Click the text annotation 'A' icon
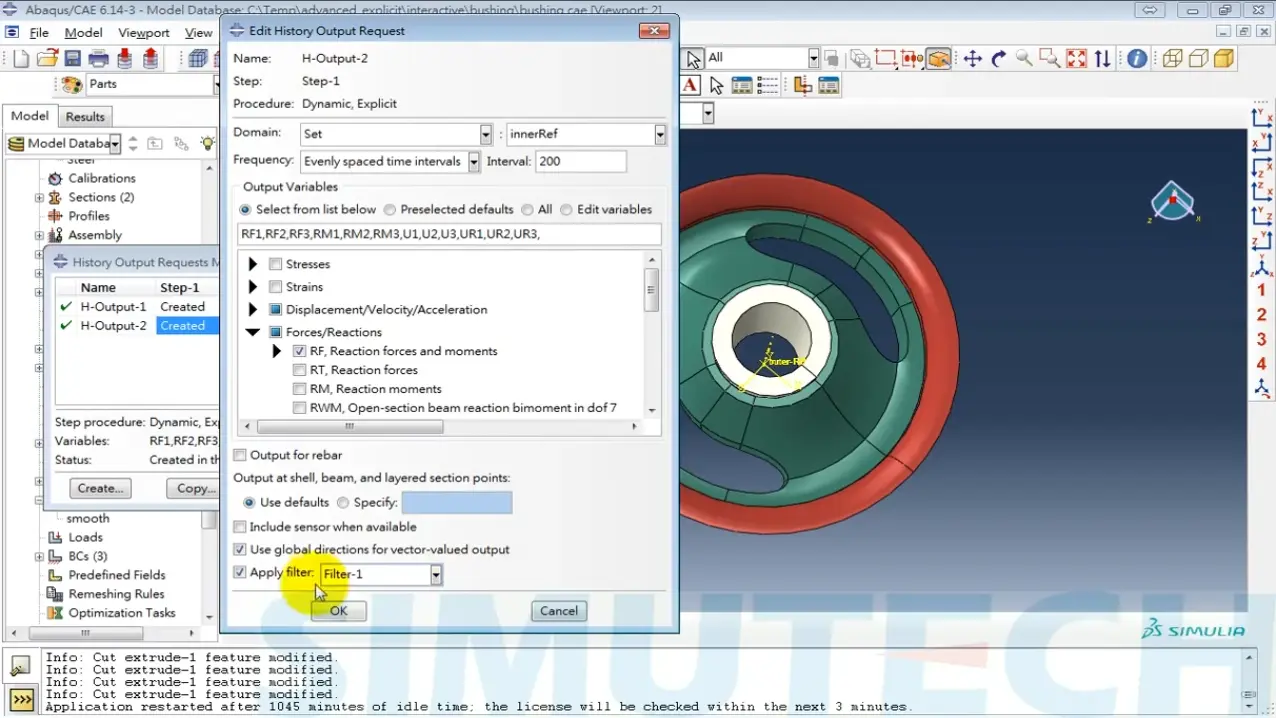 [x=690, y=86]
